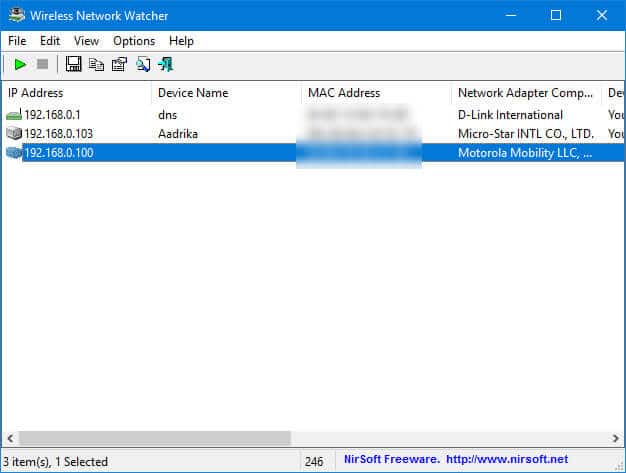Sort by the MAC Address column header
The height and width of the screenshot is (473, 626).
(x=375, y=93)
